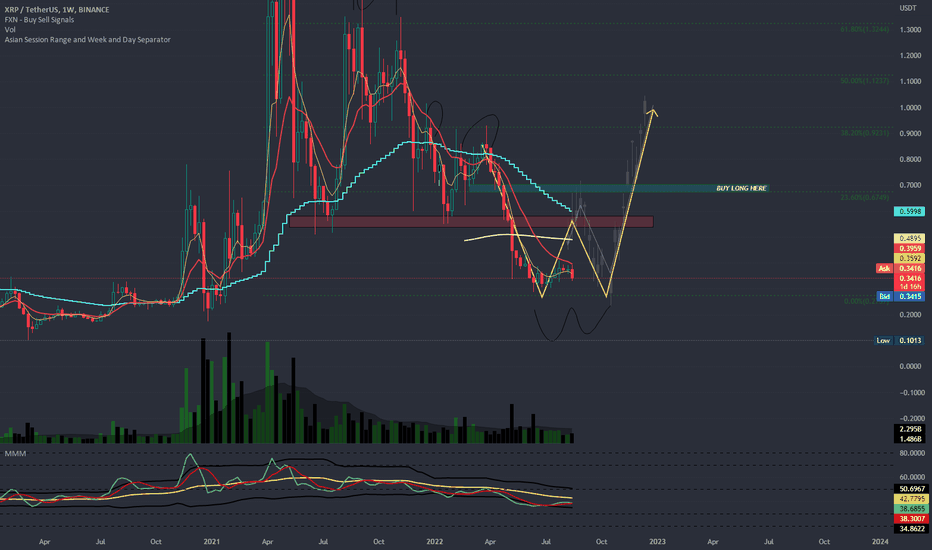Screen dimensions: 932x550
Task: Select the 'FXN - Buy Sell Signals' indicator label
Action: (39, 20)
